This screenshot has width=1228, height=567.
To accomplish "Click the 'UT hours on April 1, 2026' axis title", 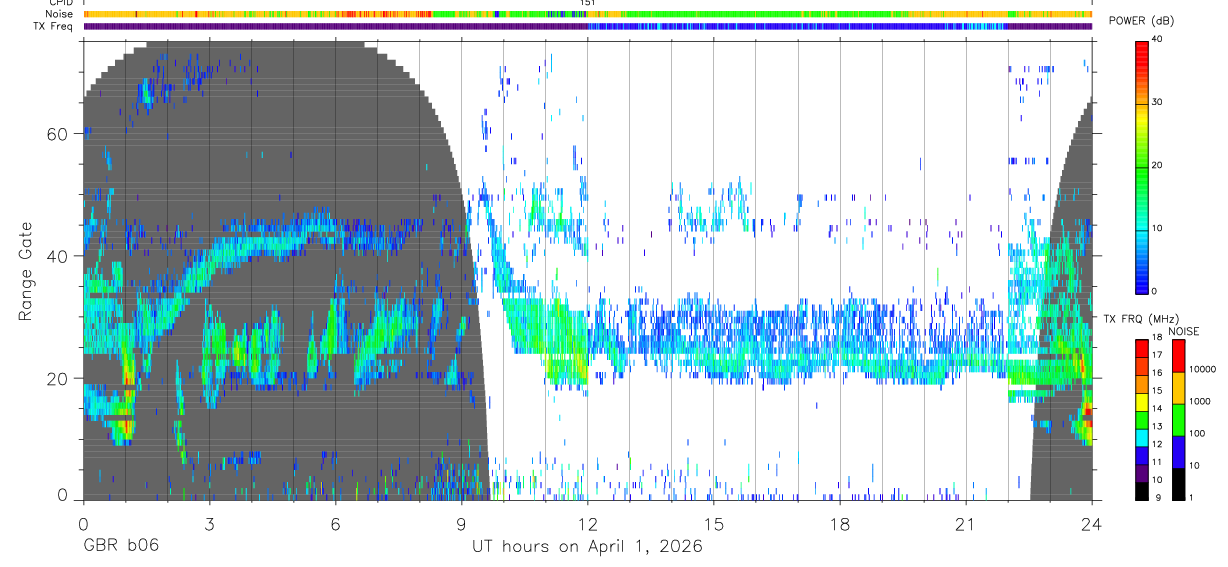I will pos(587,546).
